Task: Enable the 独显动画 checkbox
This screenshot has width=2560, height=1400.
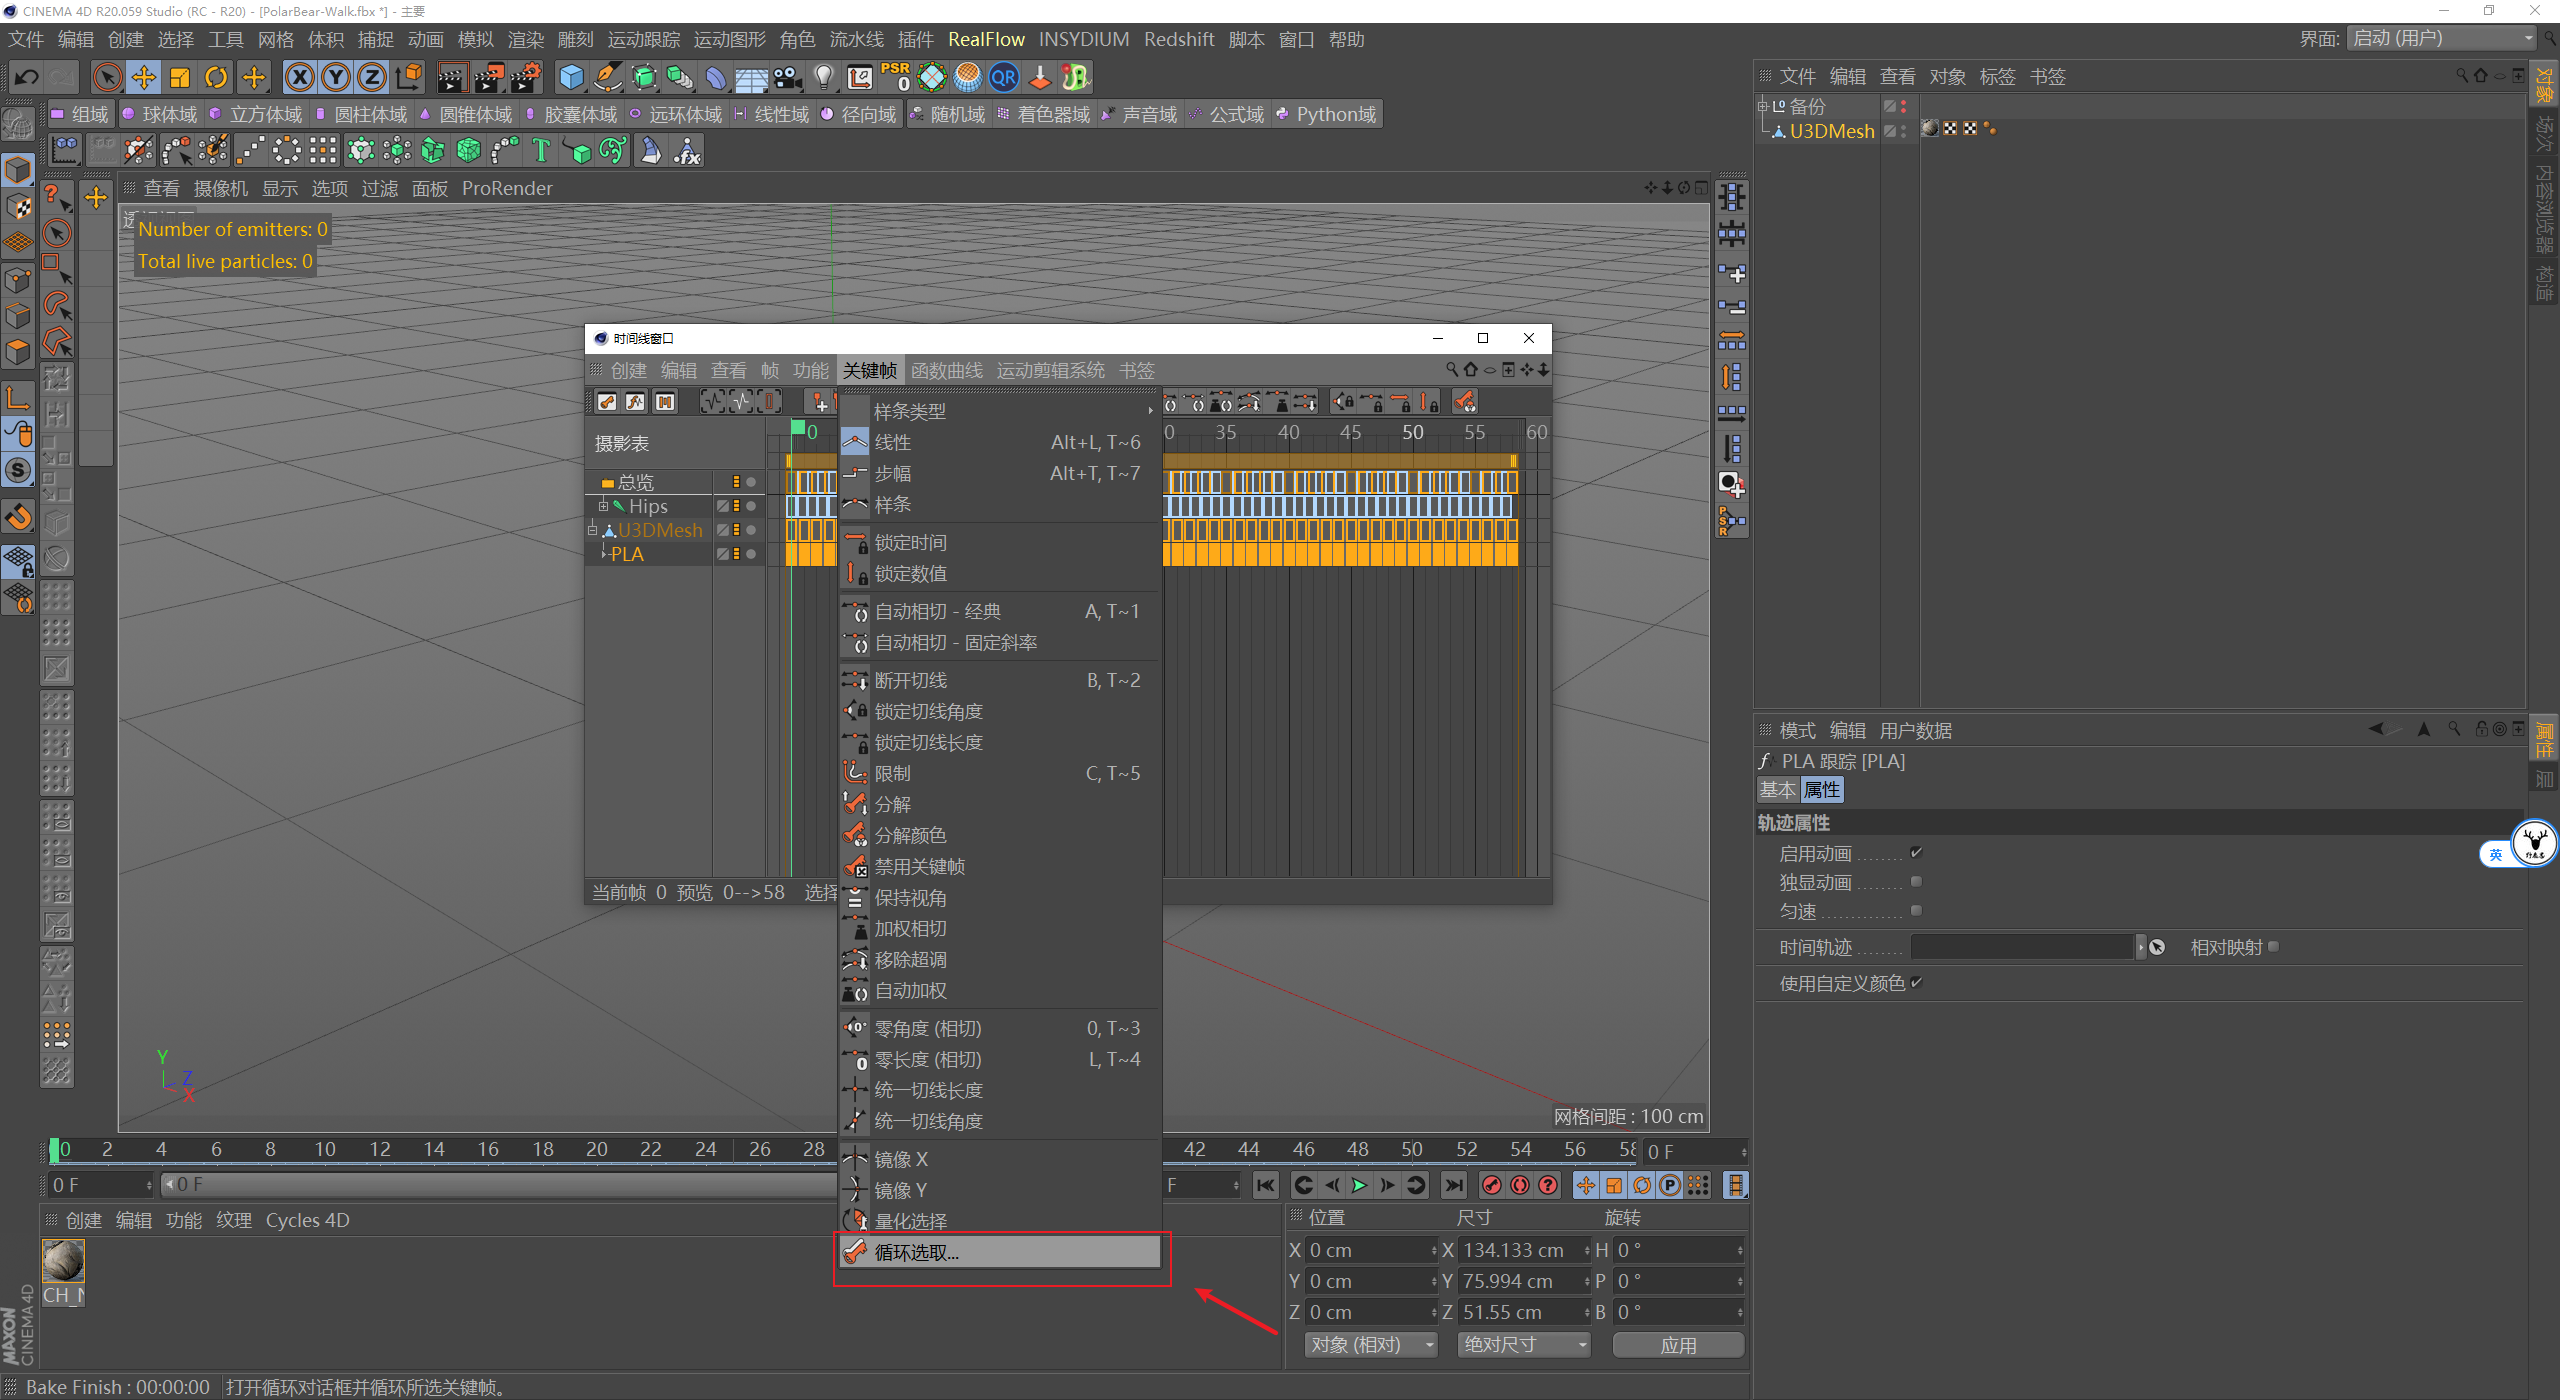Action: point(1916,882)
